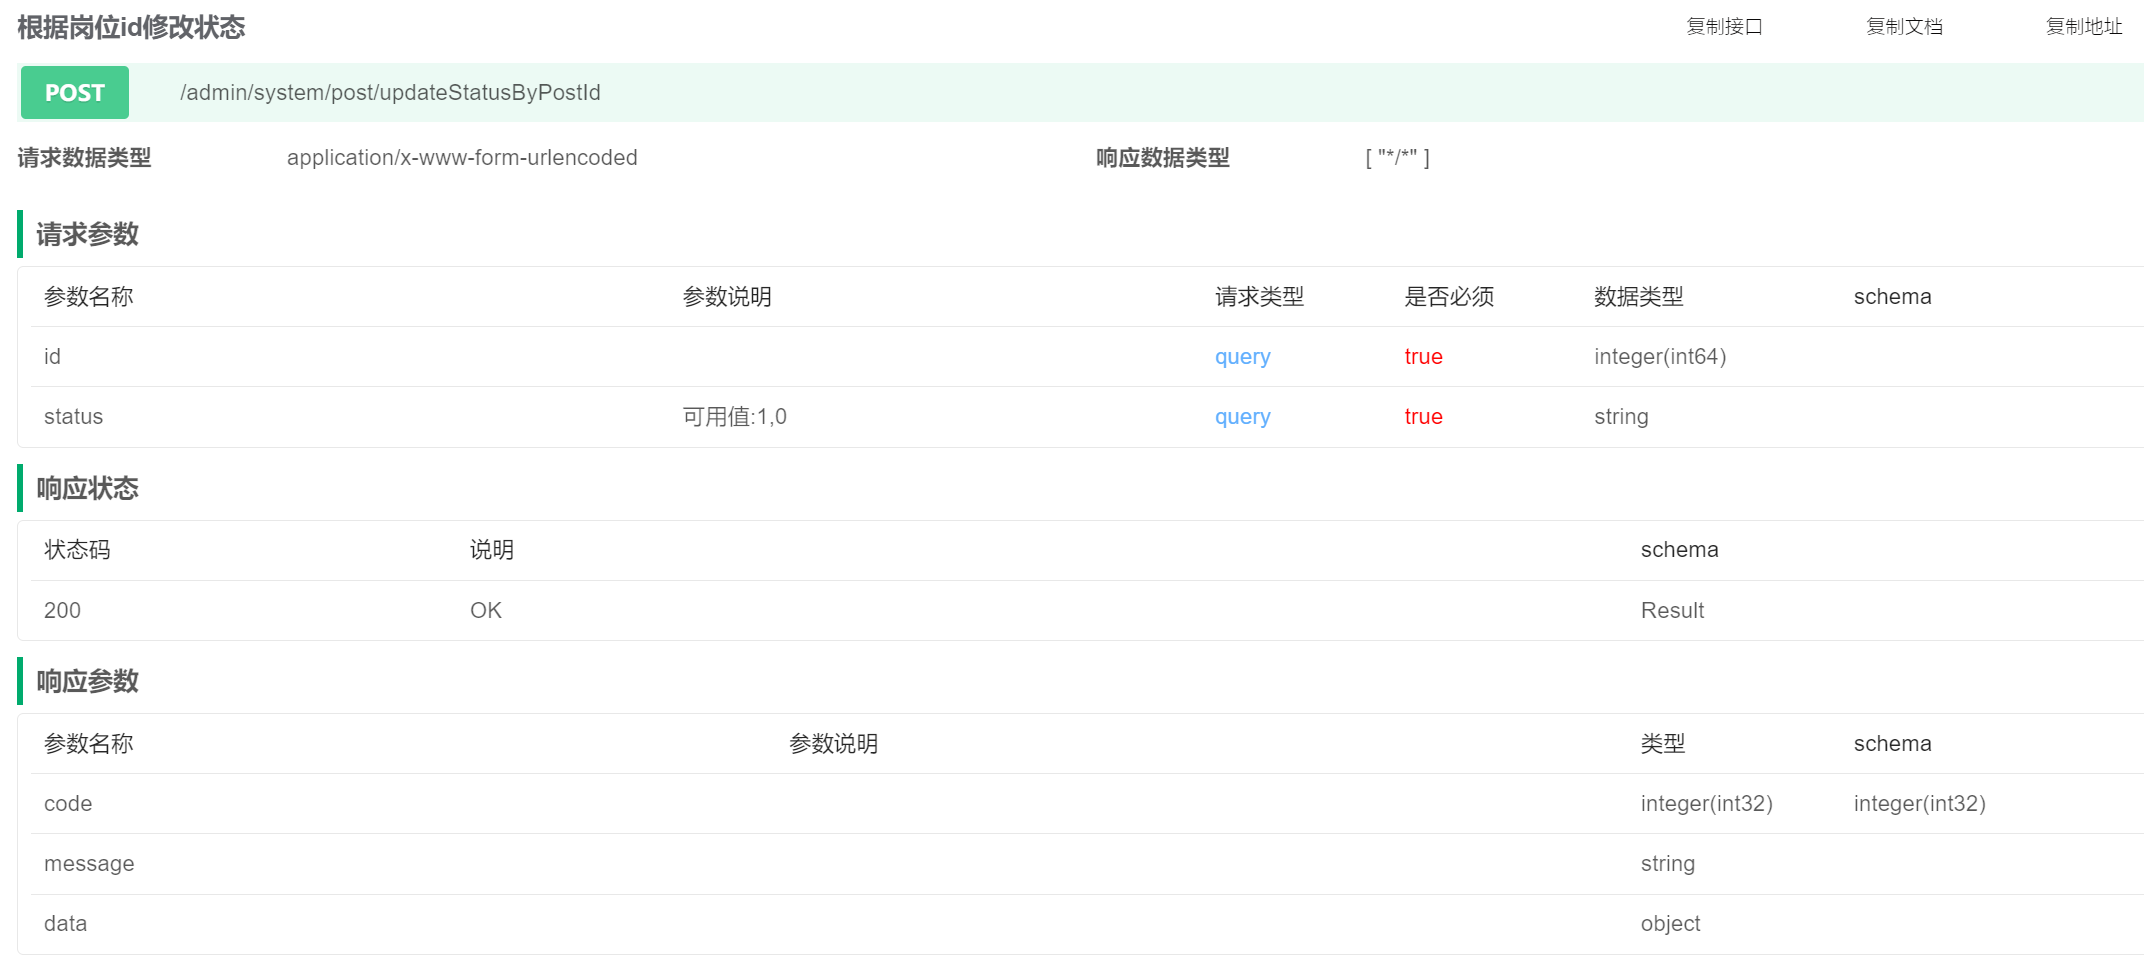Click the 请求参数 section heading
2144x971 pixels.
(88, 234)
